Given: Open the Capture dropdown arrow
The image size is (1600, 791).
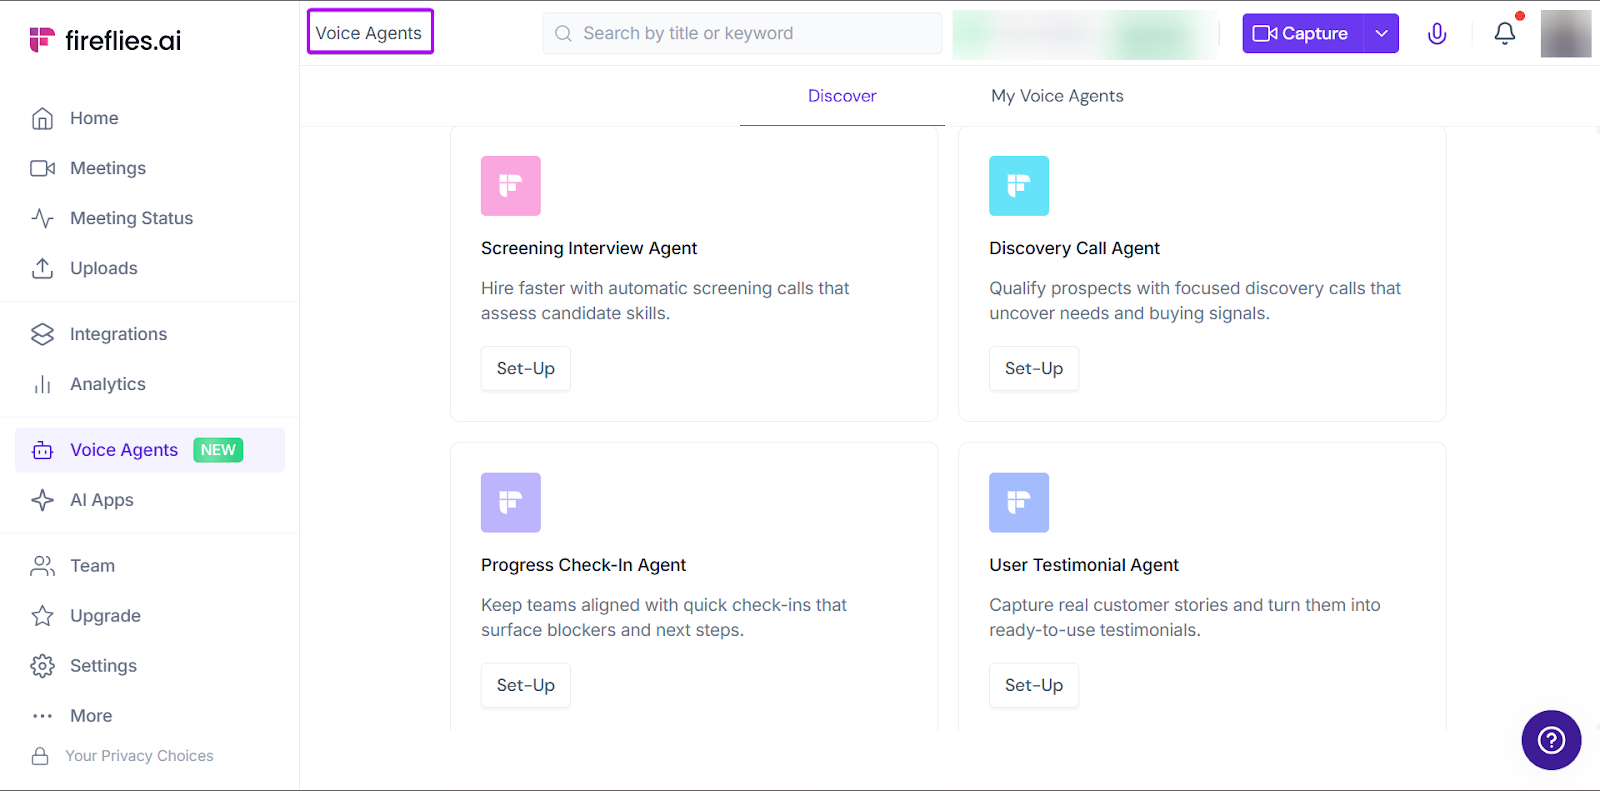Looking at the screenshot, I should (x=1381, y=33).
